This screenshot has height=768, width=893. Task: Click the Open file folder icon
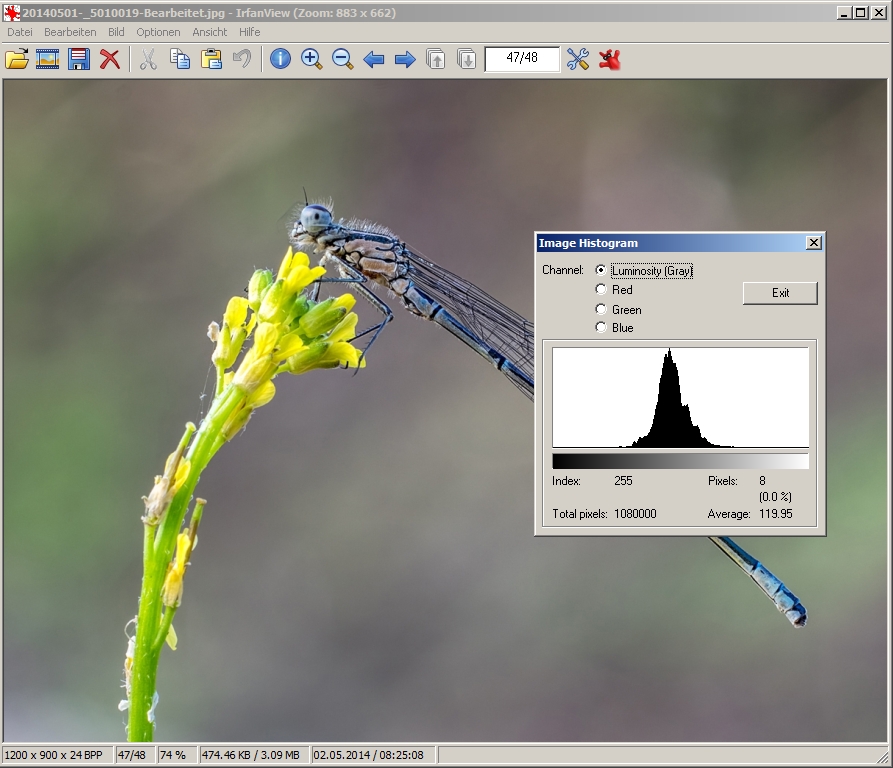(x=17, y=59)
